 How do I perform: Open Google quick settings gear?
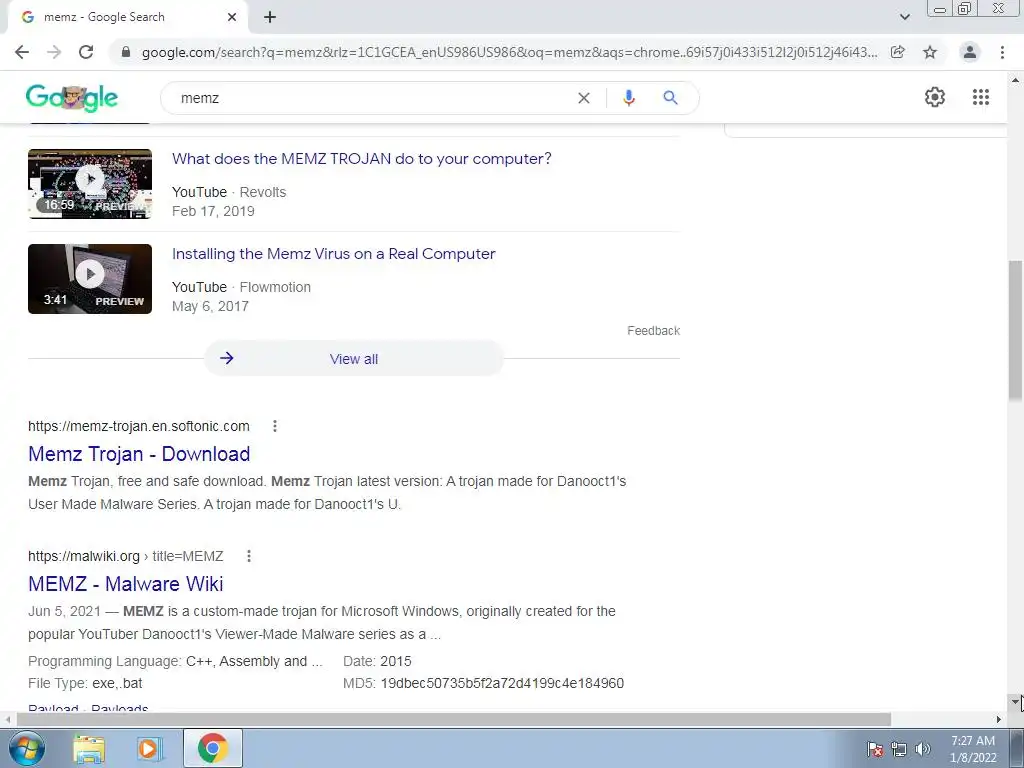point(935,97)
